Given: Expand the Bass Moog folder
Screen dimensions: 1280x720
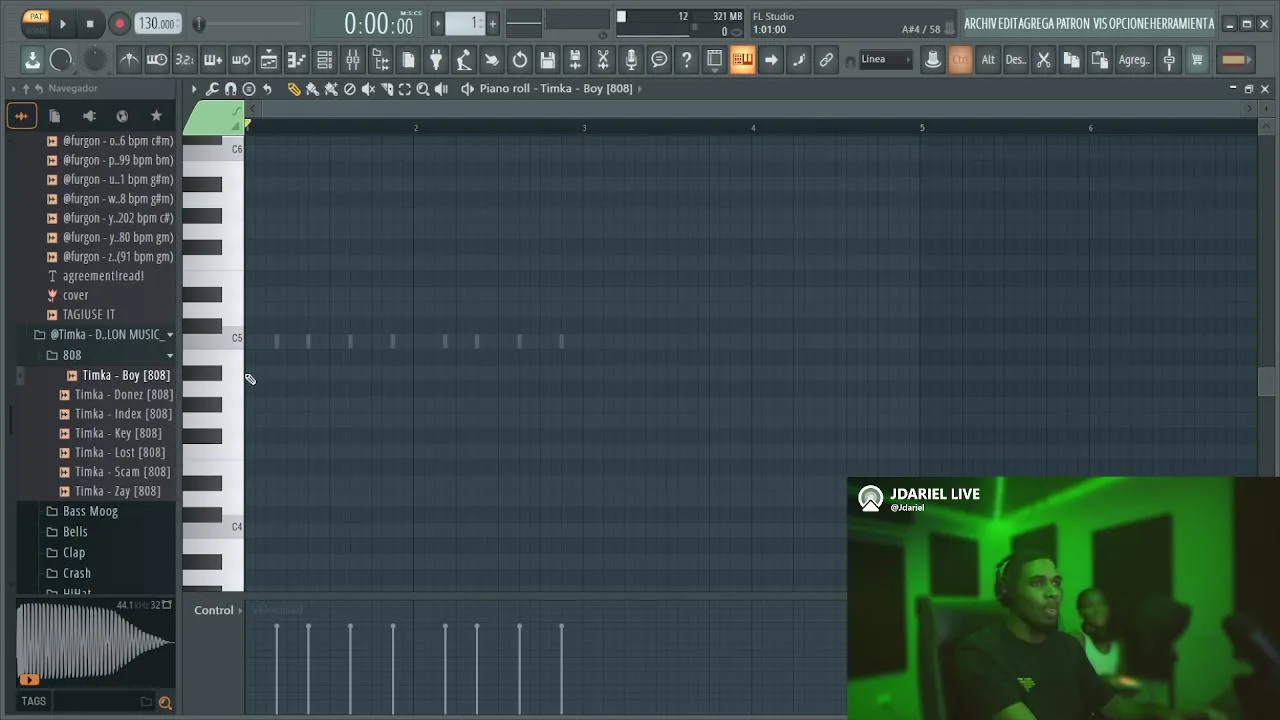Looking at the screenshot, I should click(90, 511).
